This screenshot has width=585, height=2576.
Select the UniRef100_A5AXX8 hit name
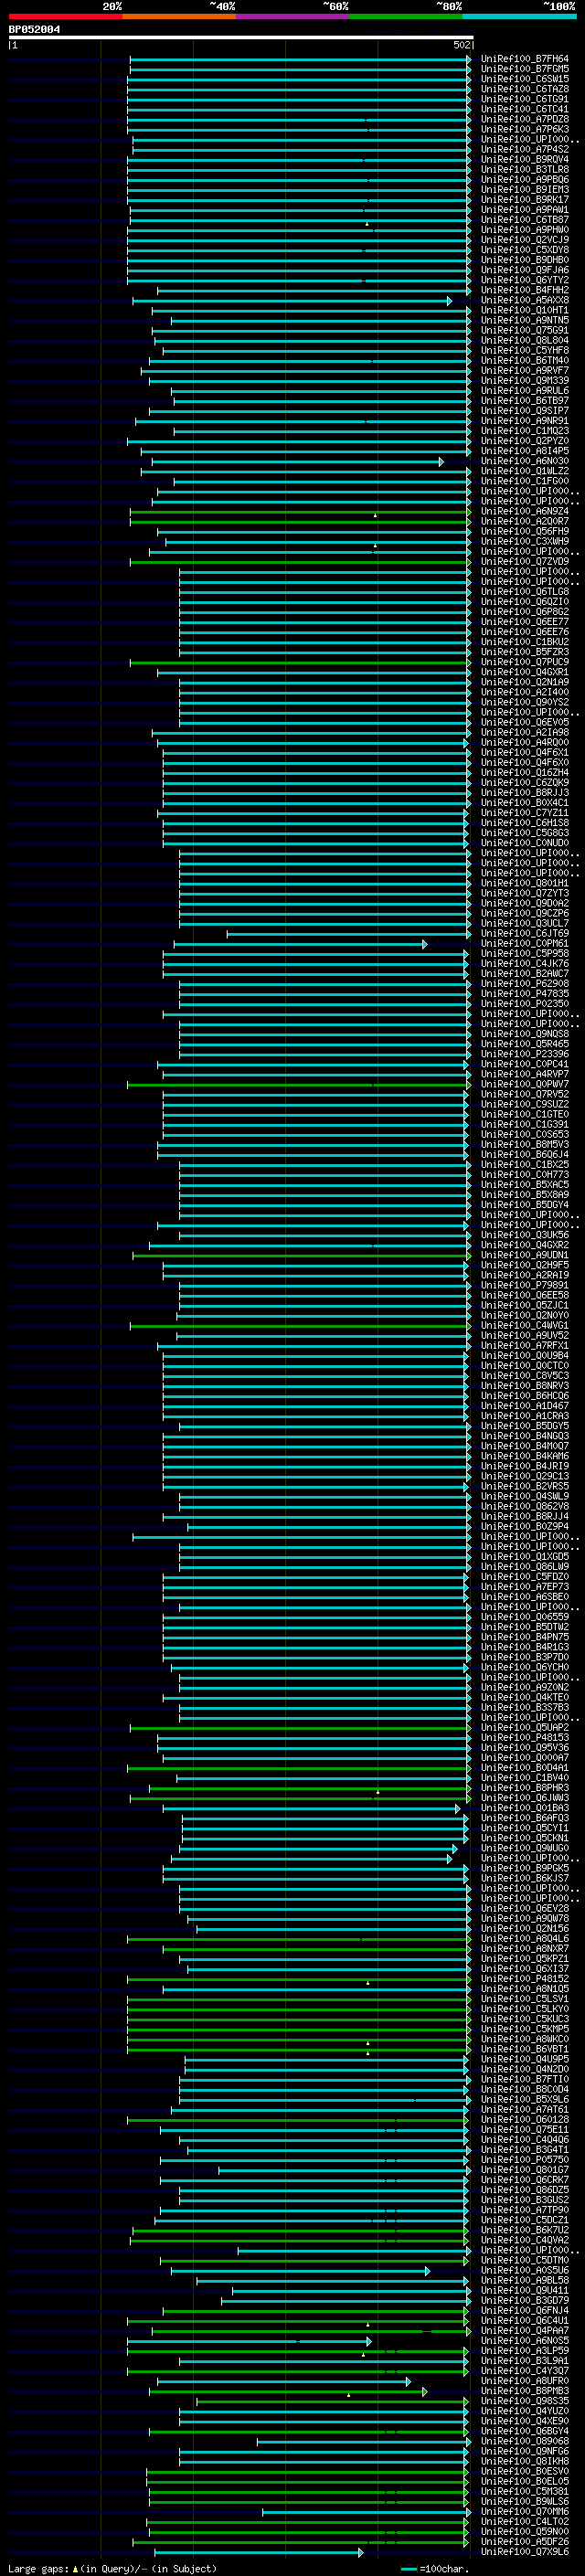(524, 300)
